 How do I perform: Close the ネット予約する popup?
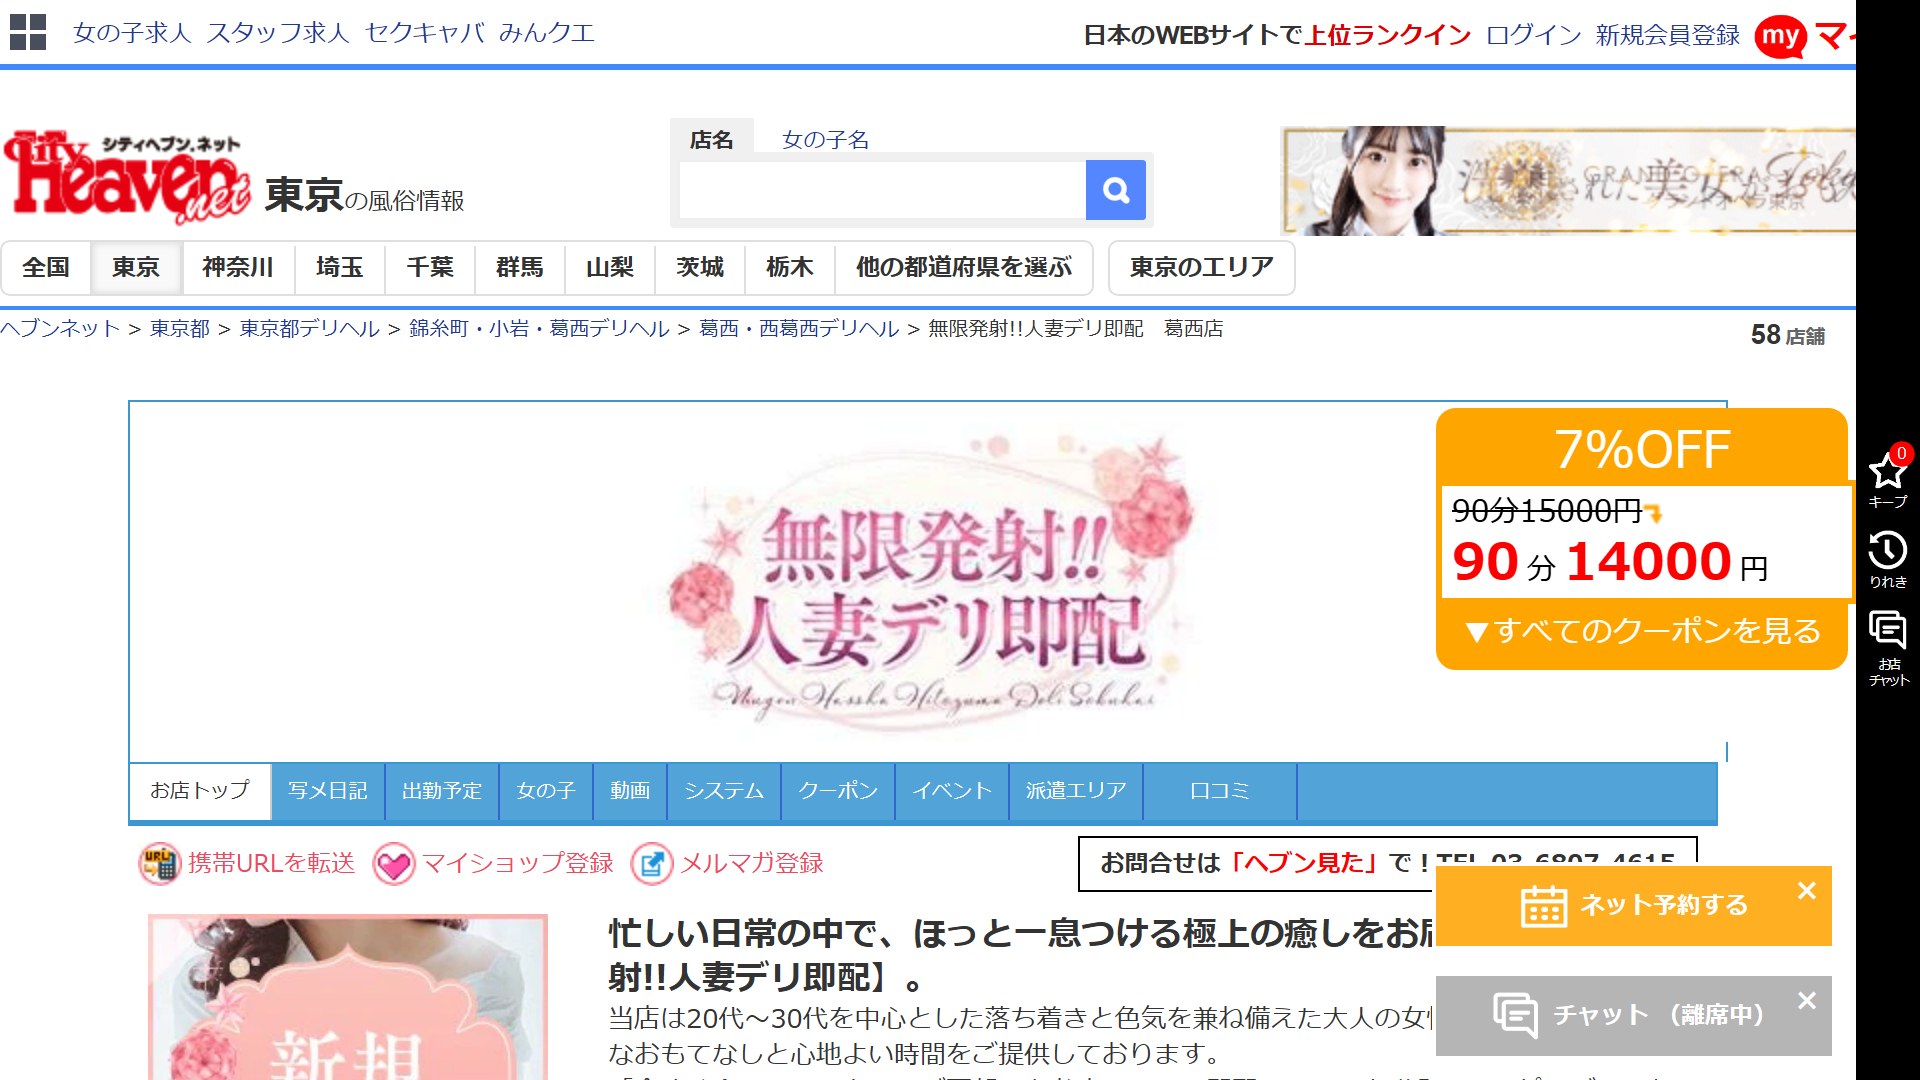point(1806,890)
